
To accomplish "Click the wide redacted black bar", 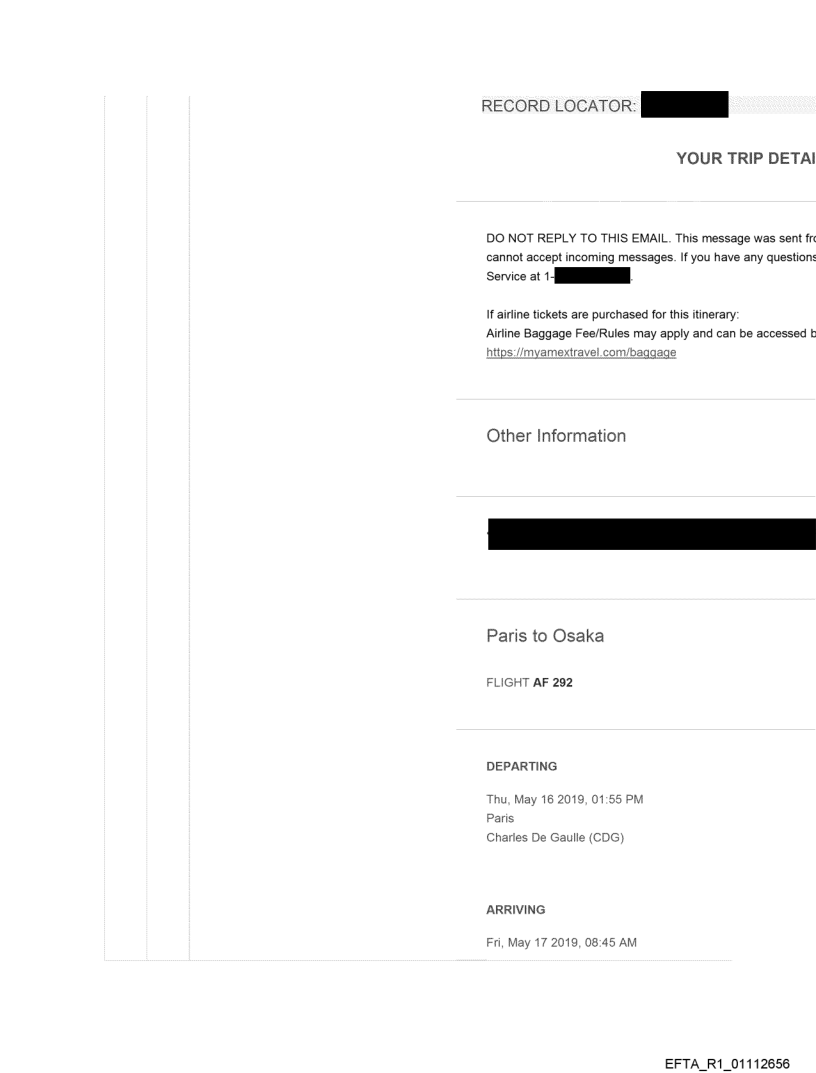I will click(x=650, y=534).
